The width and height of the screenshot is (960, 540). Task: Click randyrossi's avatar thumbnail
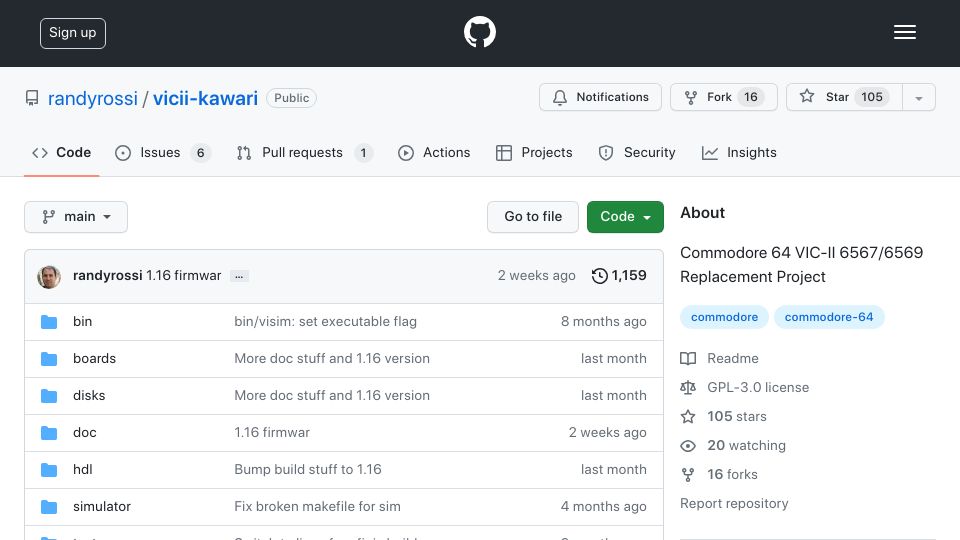[x=49, y=276]
